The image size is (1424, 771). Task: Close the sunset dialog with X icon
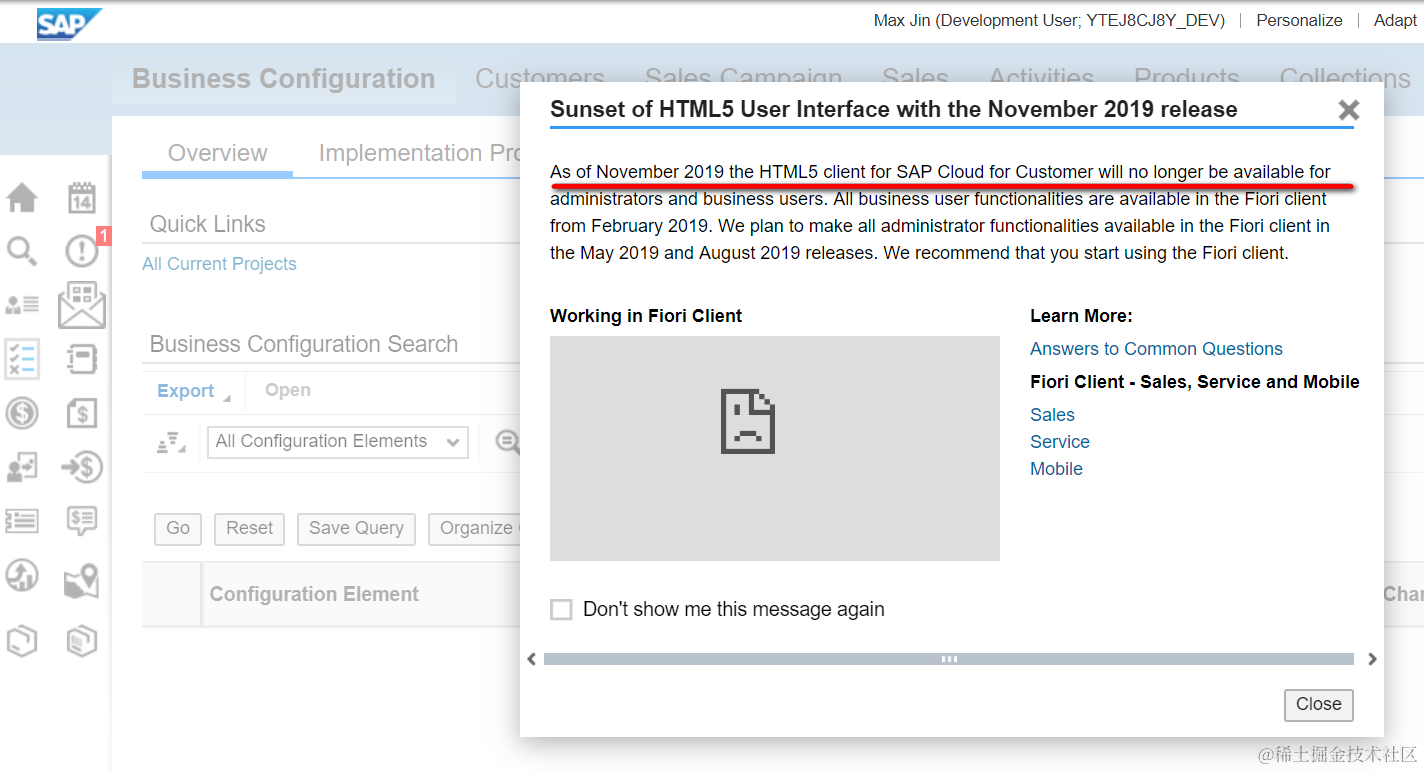(x=1349, y=110)
